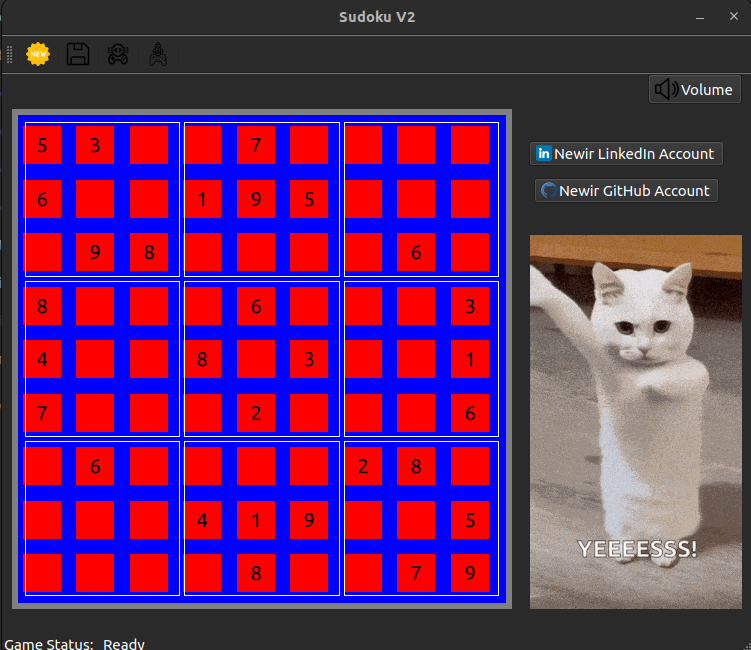Select the 7 cell in the bottom row
The height and width of the screenshot is (650, 751).
point(416,573)
